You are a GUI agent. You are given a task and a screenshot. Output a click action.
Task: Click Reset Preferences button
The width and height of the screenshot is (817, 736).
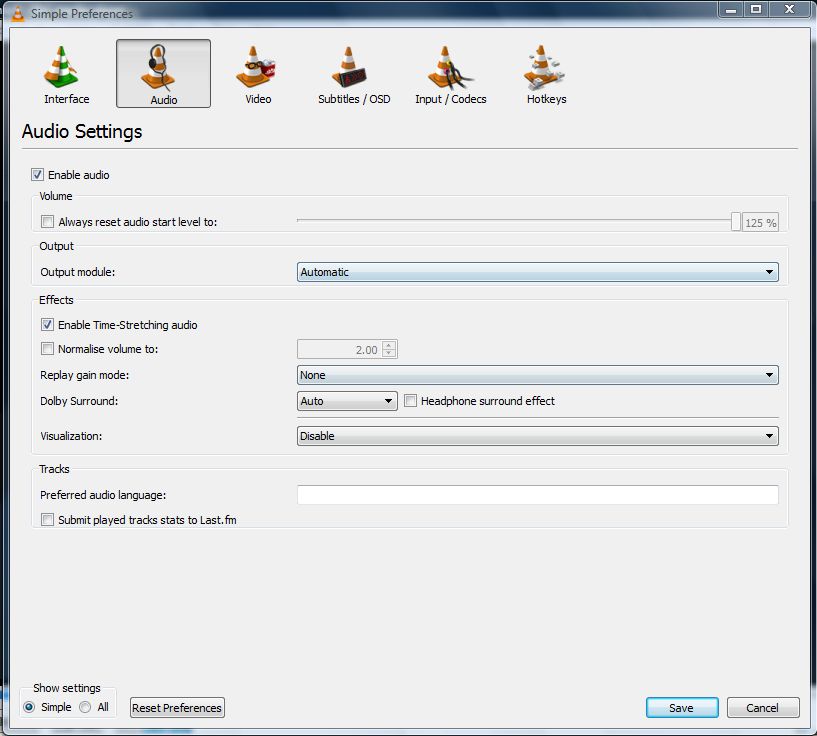[x=177, y=708]
